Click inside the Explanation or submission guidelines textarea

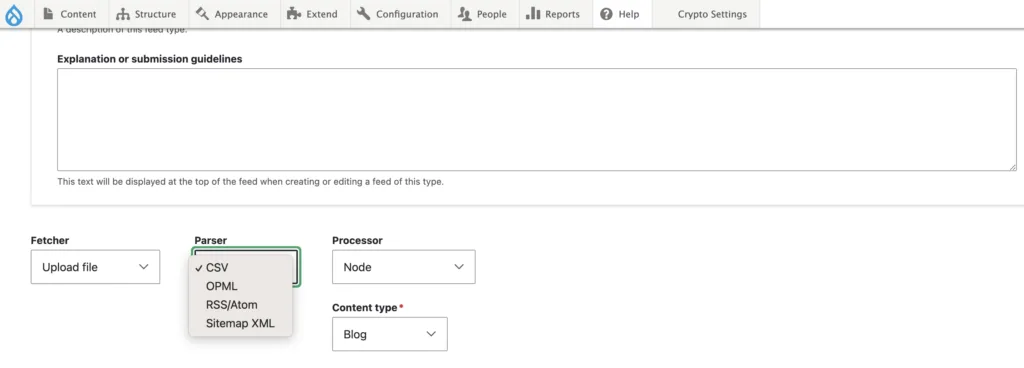(537, 119)
